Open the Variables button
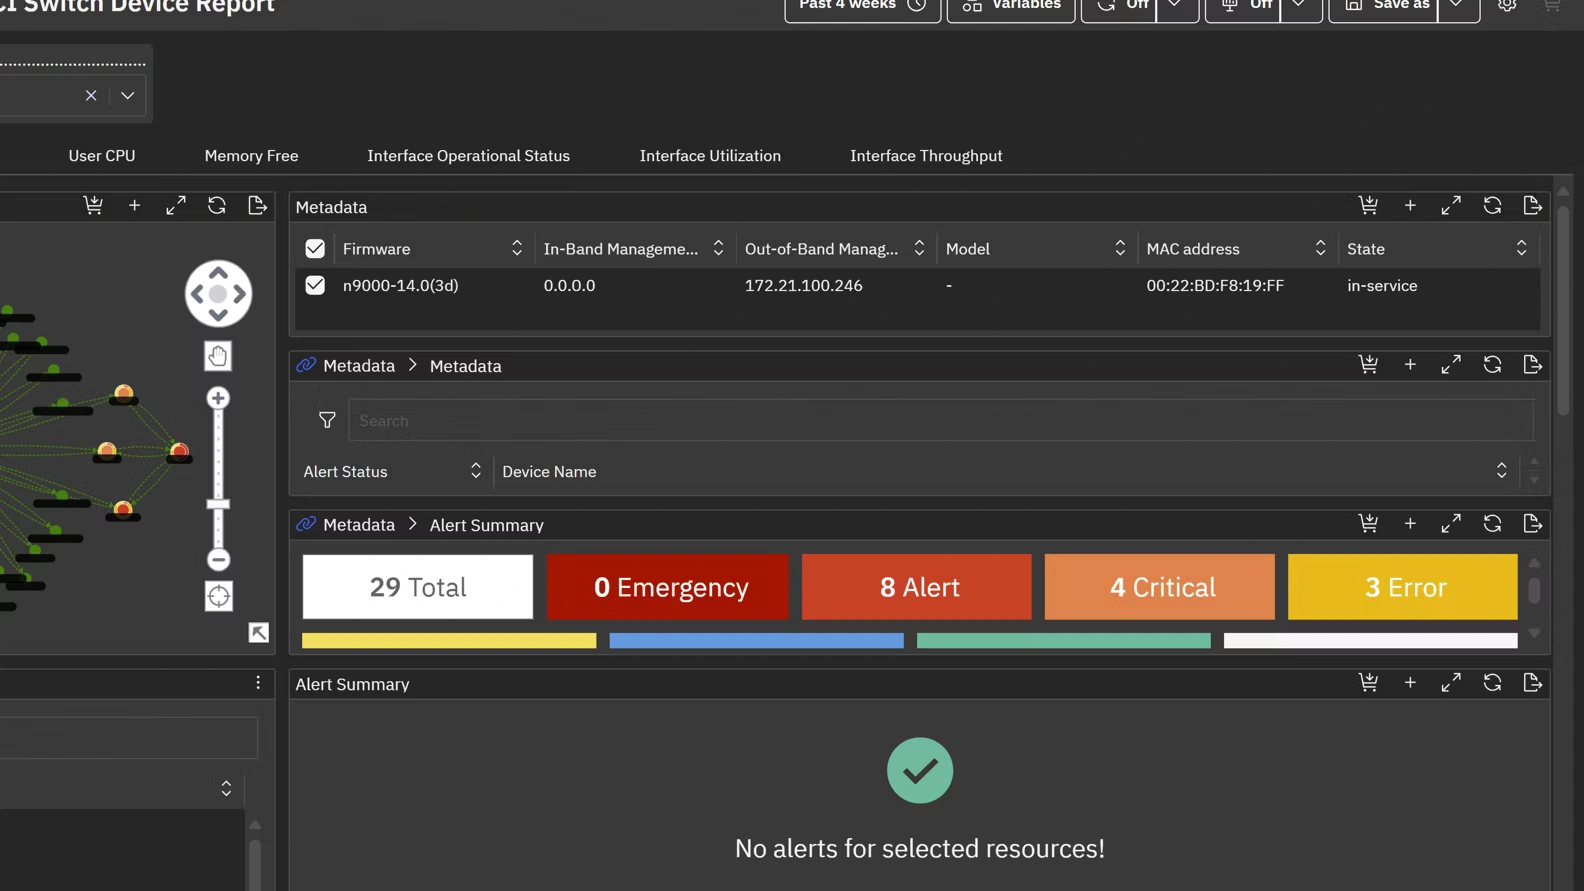 [x=1011, y=7]
